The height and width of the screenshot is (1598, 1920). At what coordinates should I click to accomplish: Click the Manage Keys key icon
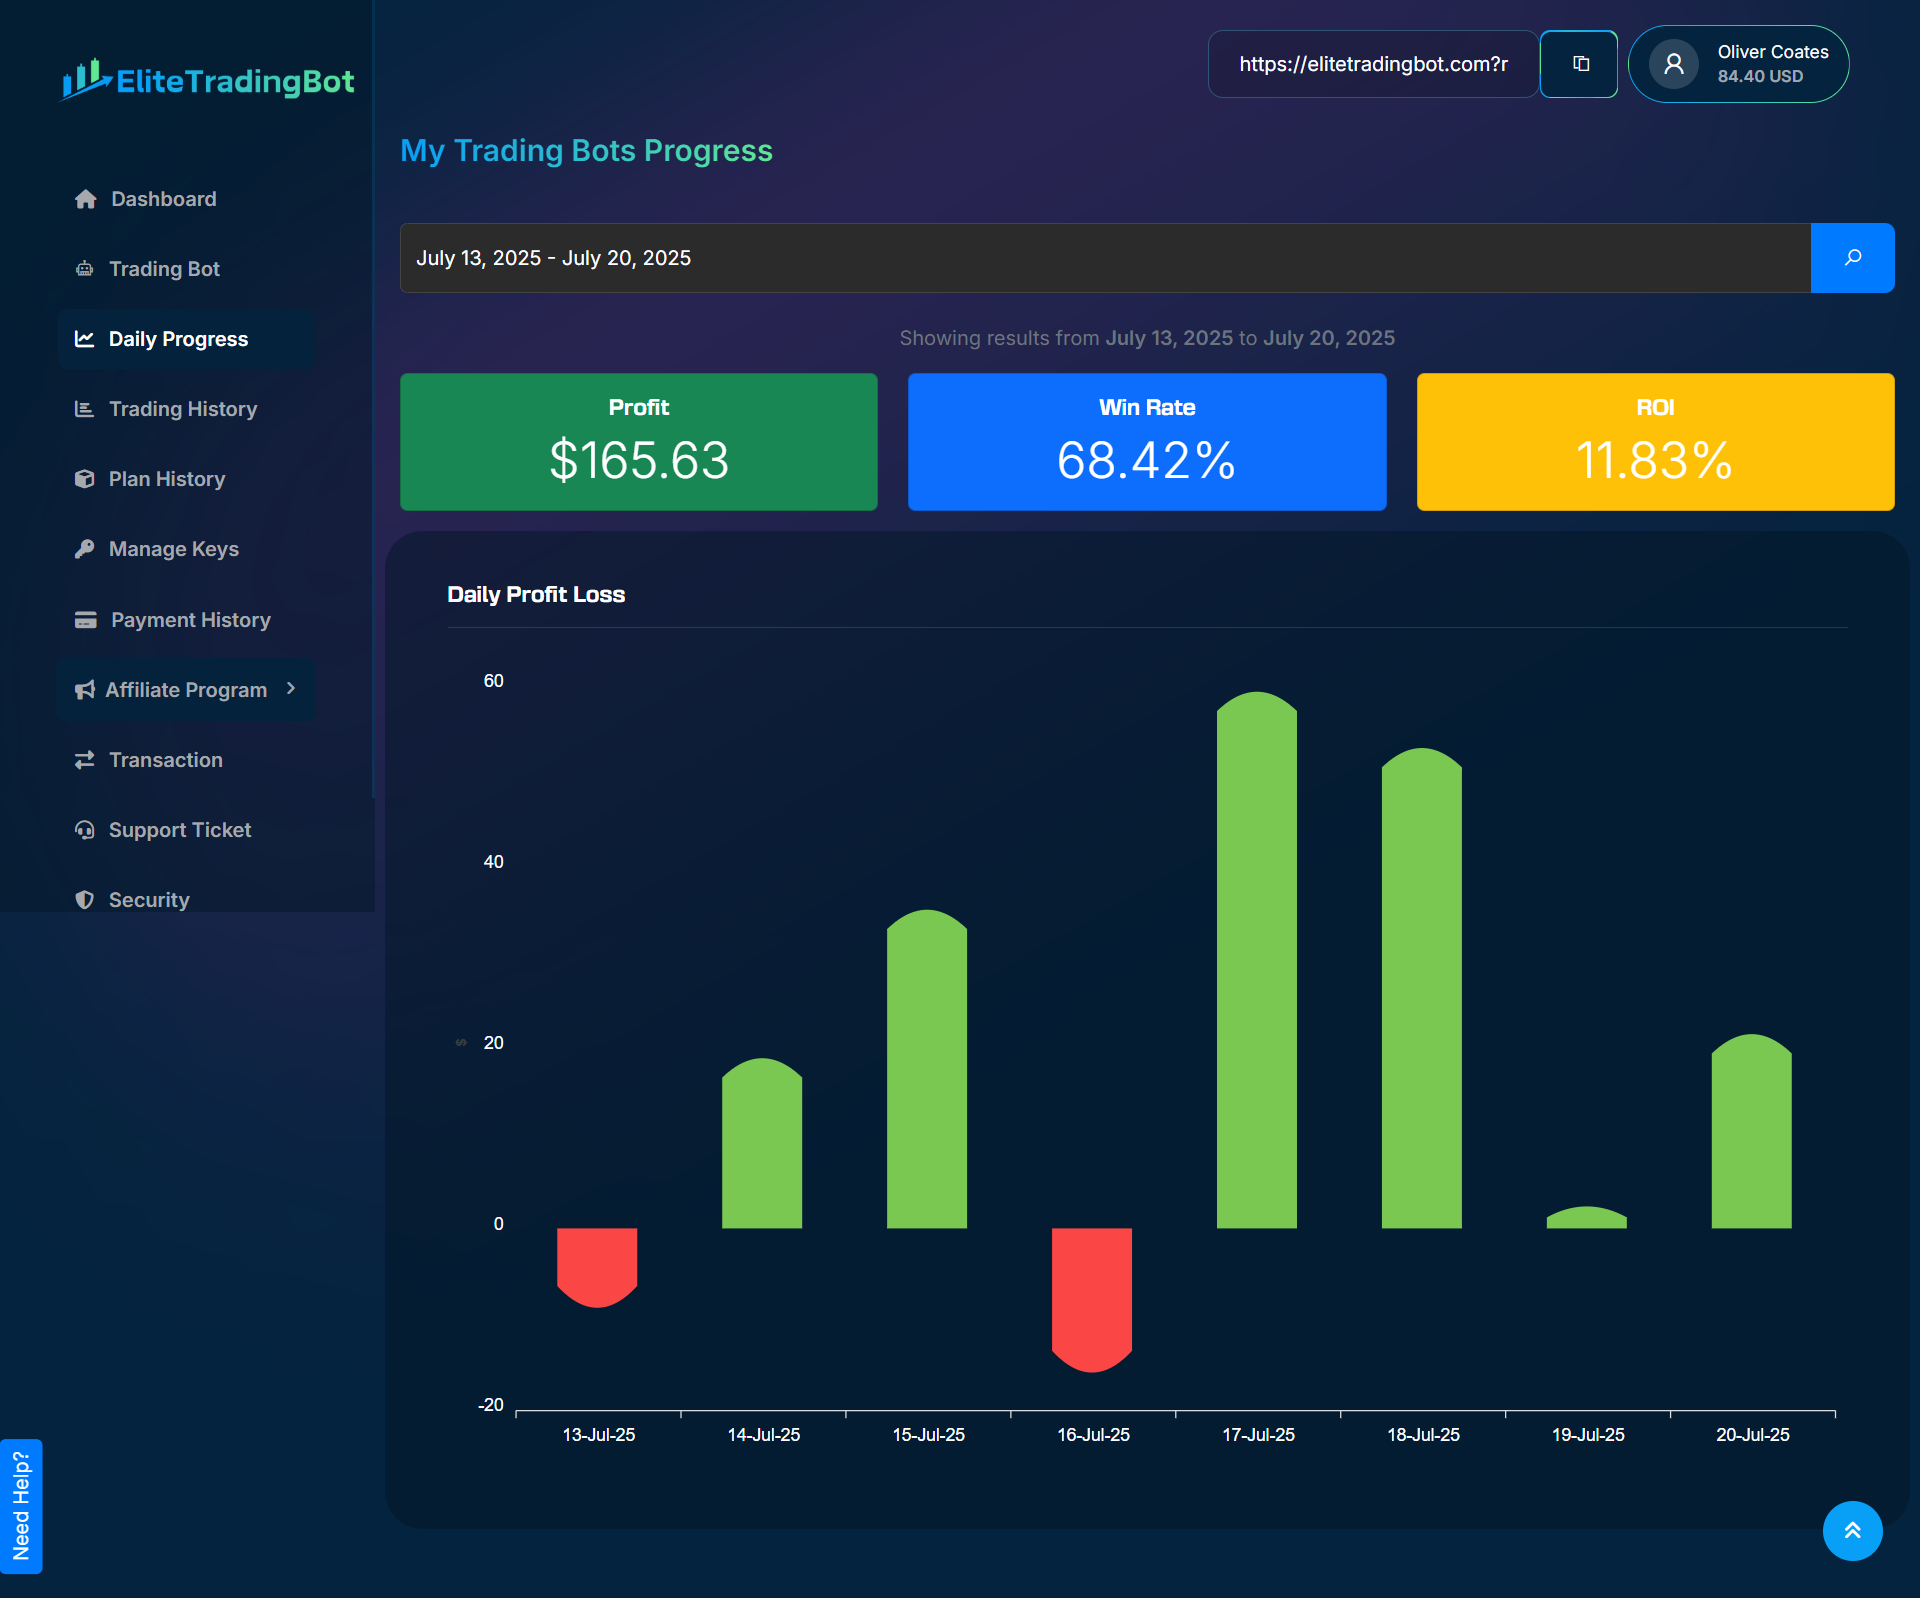pyautogui.click(x=85, y=549)
